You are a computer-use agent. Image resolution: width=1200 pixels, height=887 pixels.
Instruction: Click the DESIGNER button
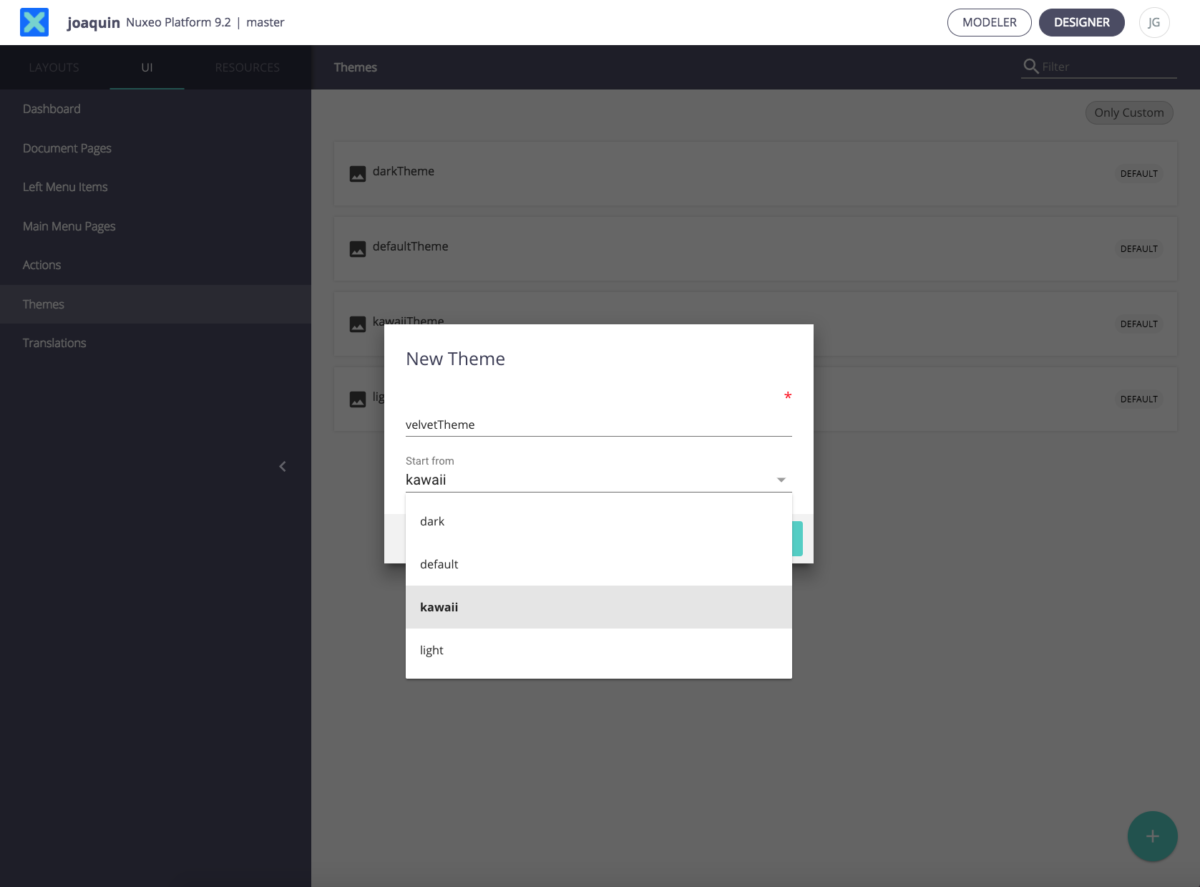pos(1082,21)
